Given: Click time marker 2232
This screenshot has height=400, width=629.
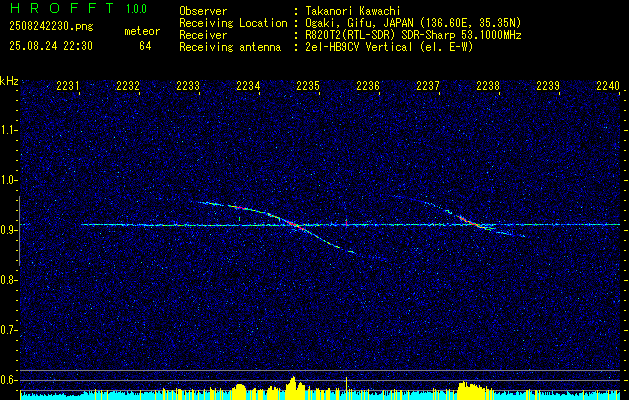Looking at the screenshot, I should pyautogui.click(x=128, y=86).
